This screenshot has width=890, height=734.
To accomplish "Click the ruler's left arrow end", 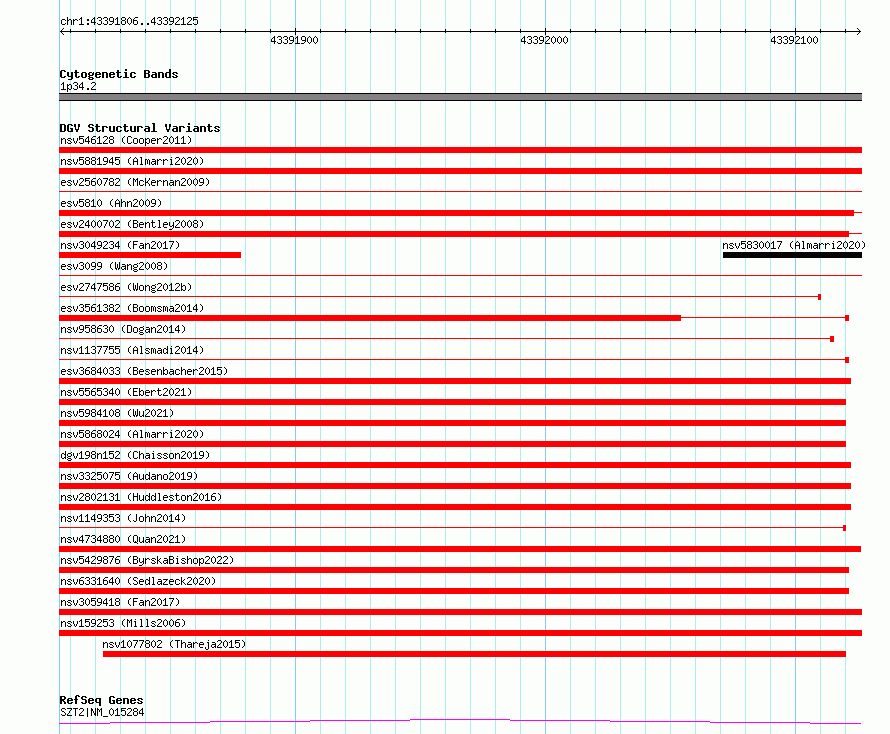I will pos(63,31).
